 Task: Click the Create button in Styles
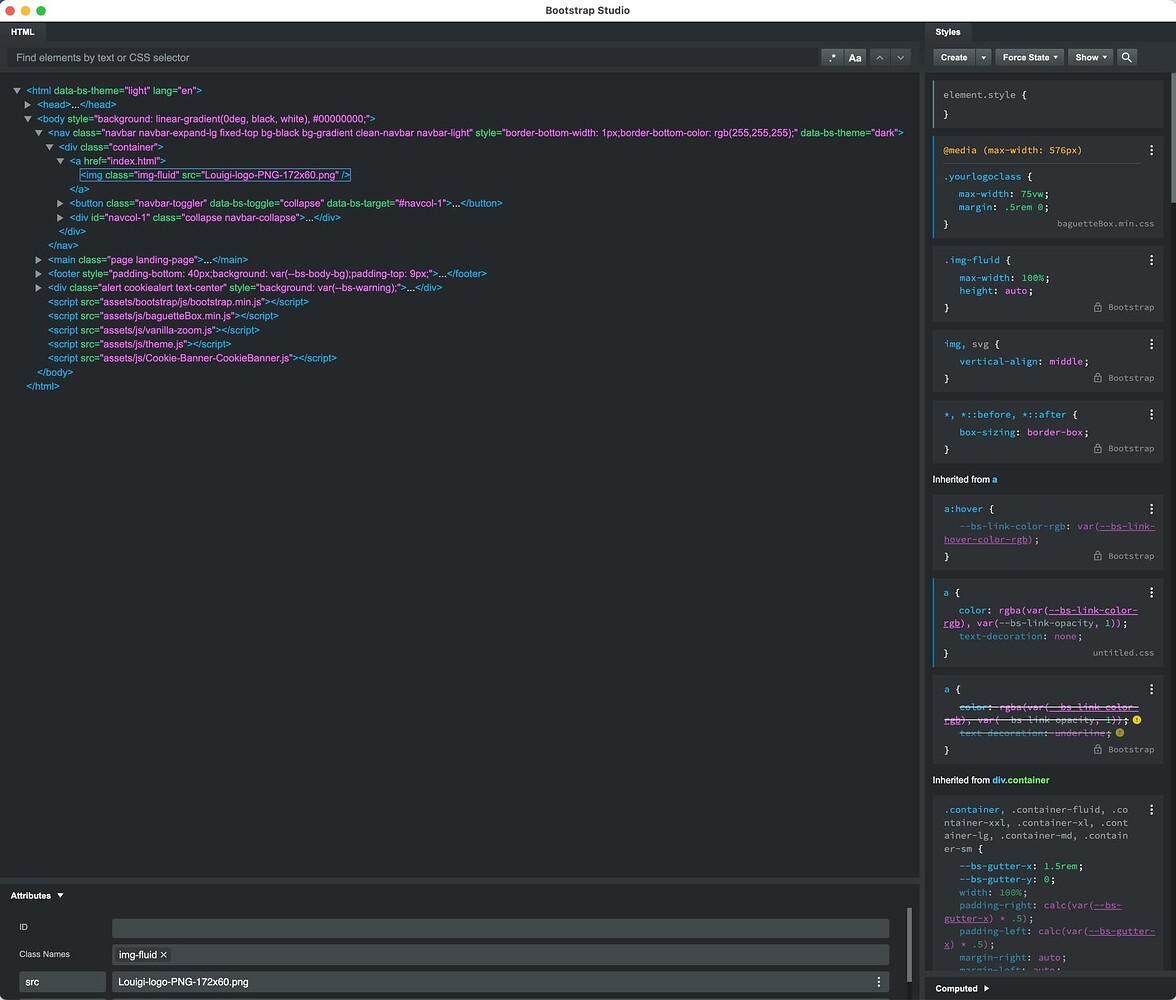(954, 58)
